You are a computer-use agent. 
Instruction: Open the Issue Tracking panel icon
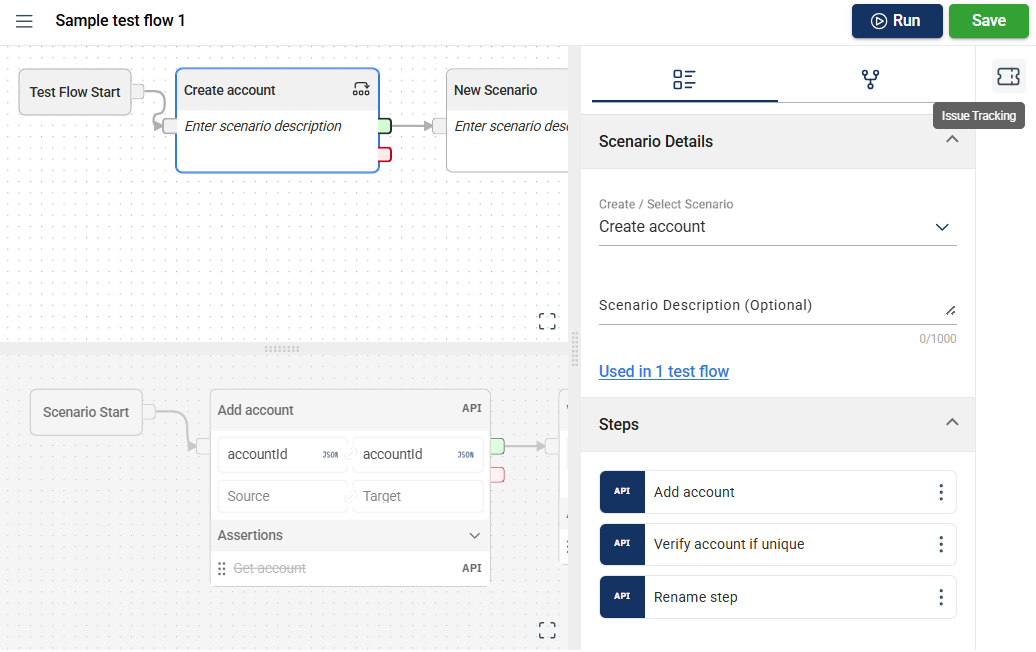(1008, 77)
